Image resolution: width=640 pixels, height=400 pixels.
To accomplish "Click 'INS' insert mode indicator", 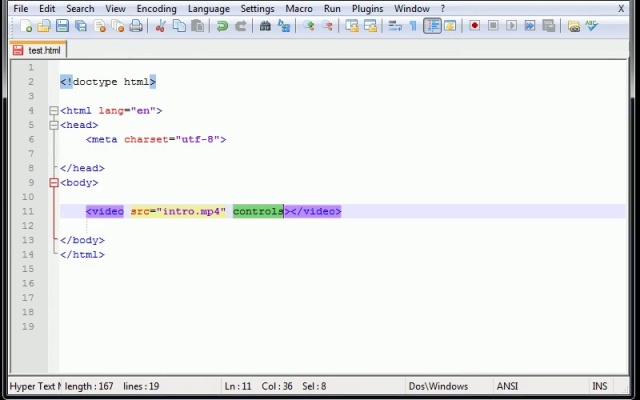I will (x=600, y=386).
